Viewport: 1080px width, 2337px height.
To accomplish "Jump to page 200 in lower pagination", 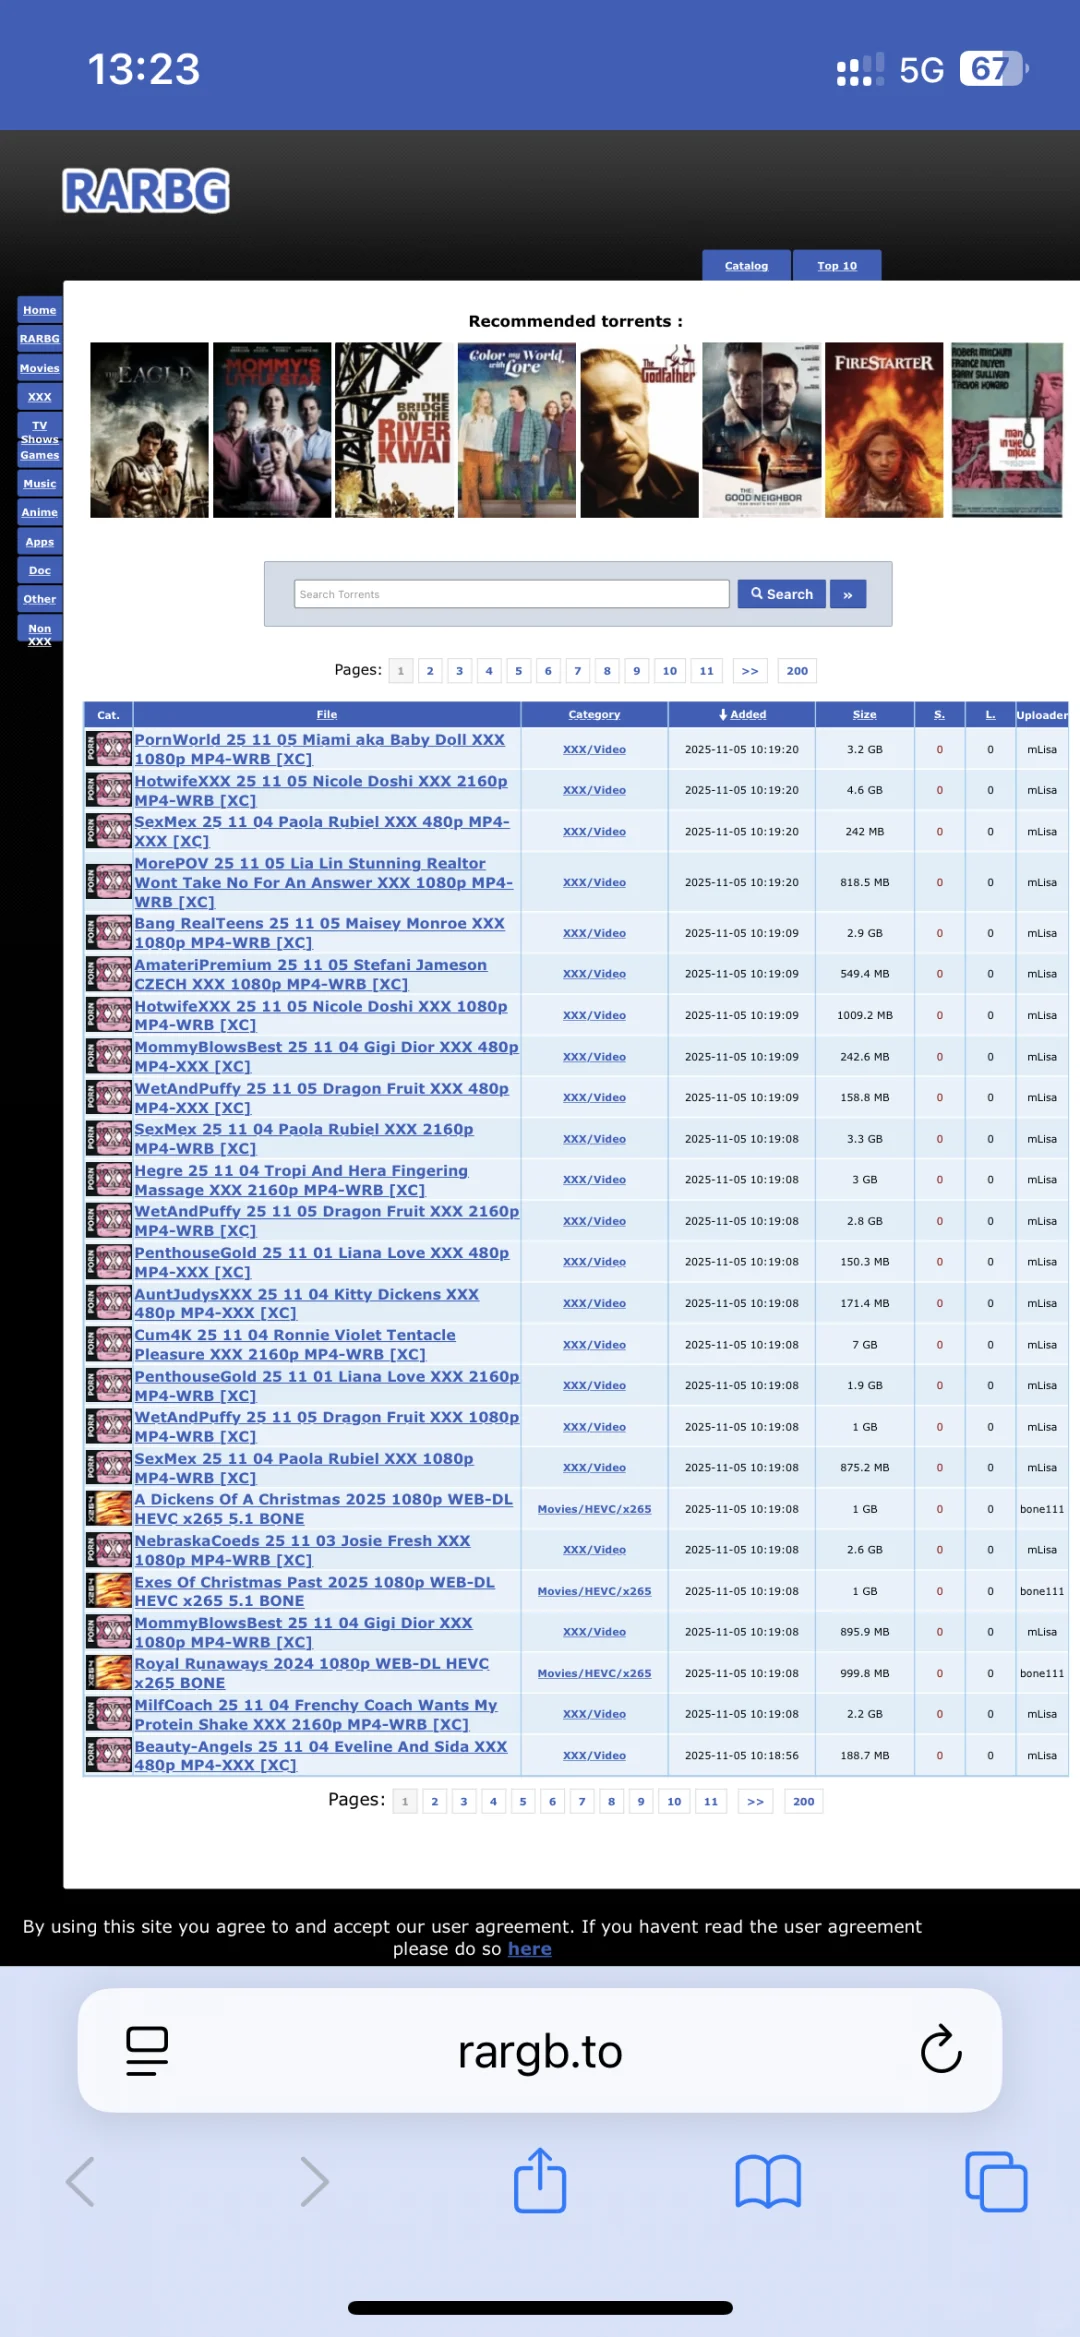I will 803,1801.
